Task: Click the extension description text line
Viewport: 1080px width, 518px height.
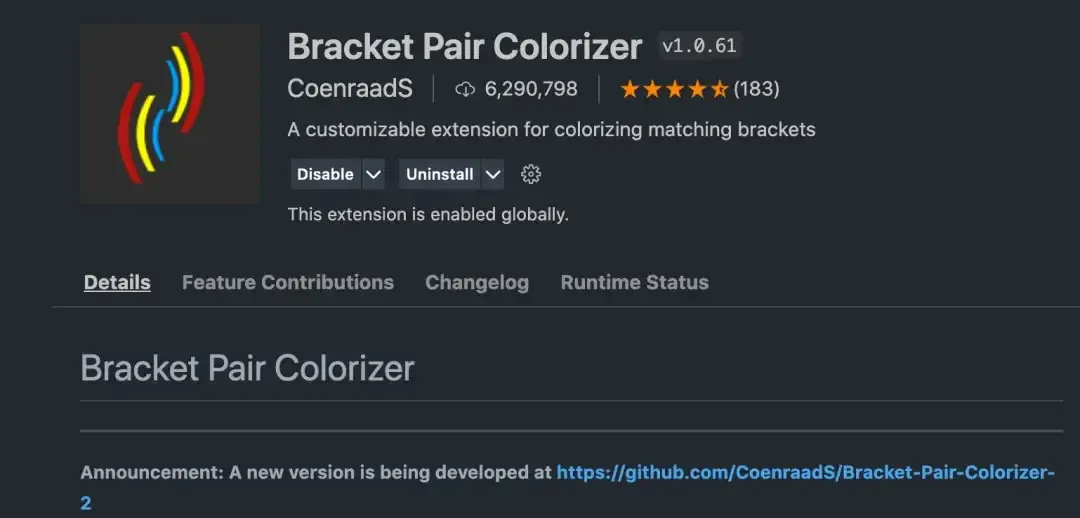Action: click(551, 130)
